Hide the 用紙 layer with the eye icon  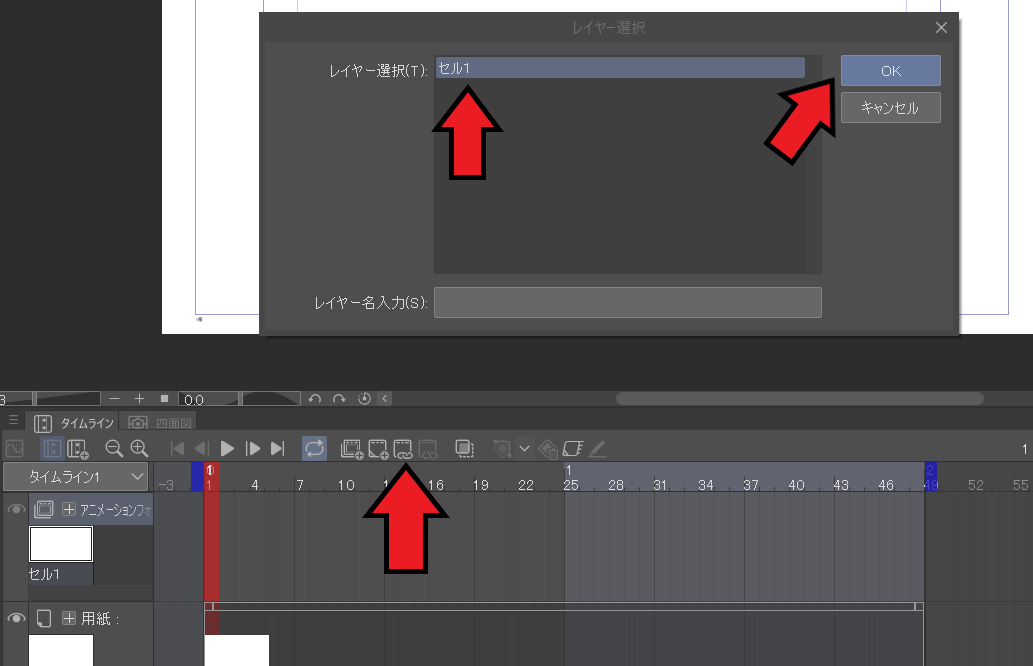[x=16, y=619]
